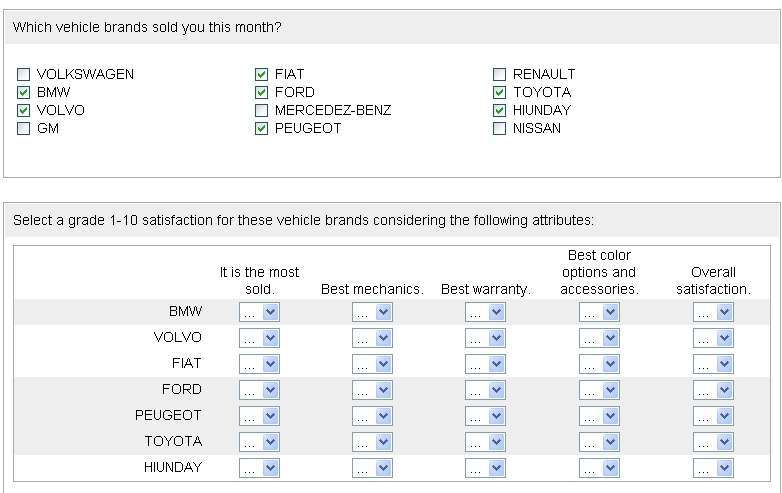Open VOLVO best mechanics grade dropdown
The height and width of the screenshot is (493, 782).
pyautogui.click(x=372, y=338)
